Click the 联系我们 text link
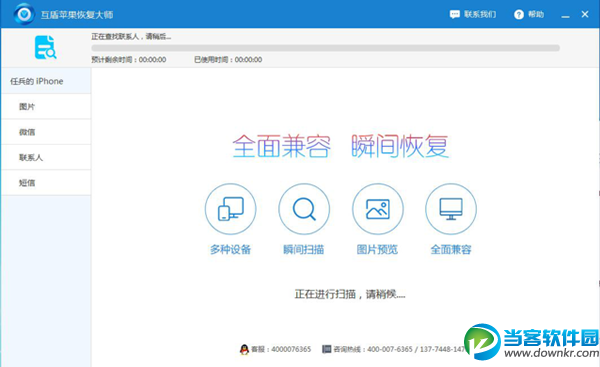Screen dimensions: 600x367 tap(480, 15)
